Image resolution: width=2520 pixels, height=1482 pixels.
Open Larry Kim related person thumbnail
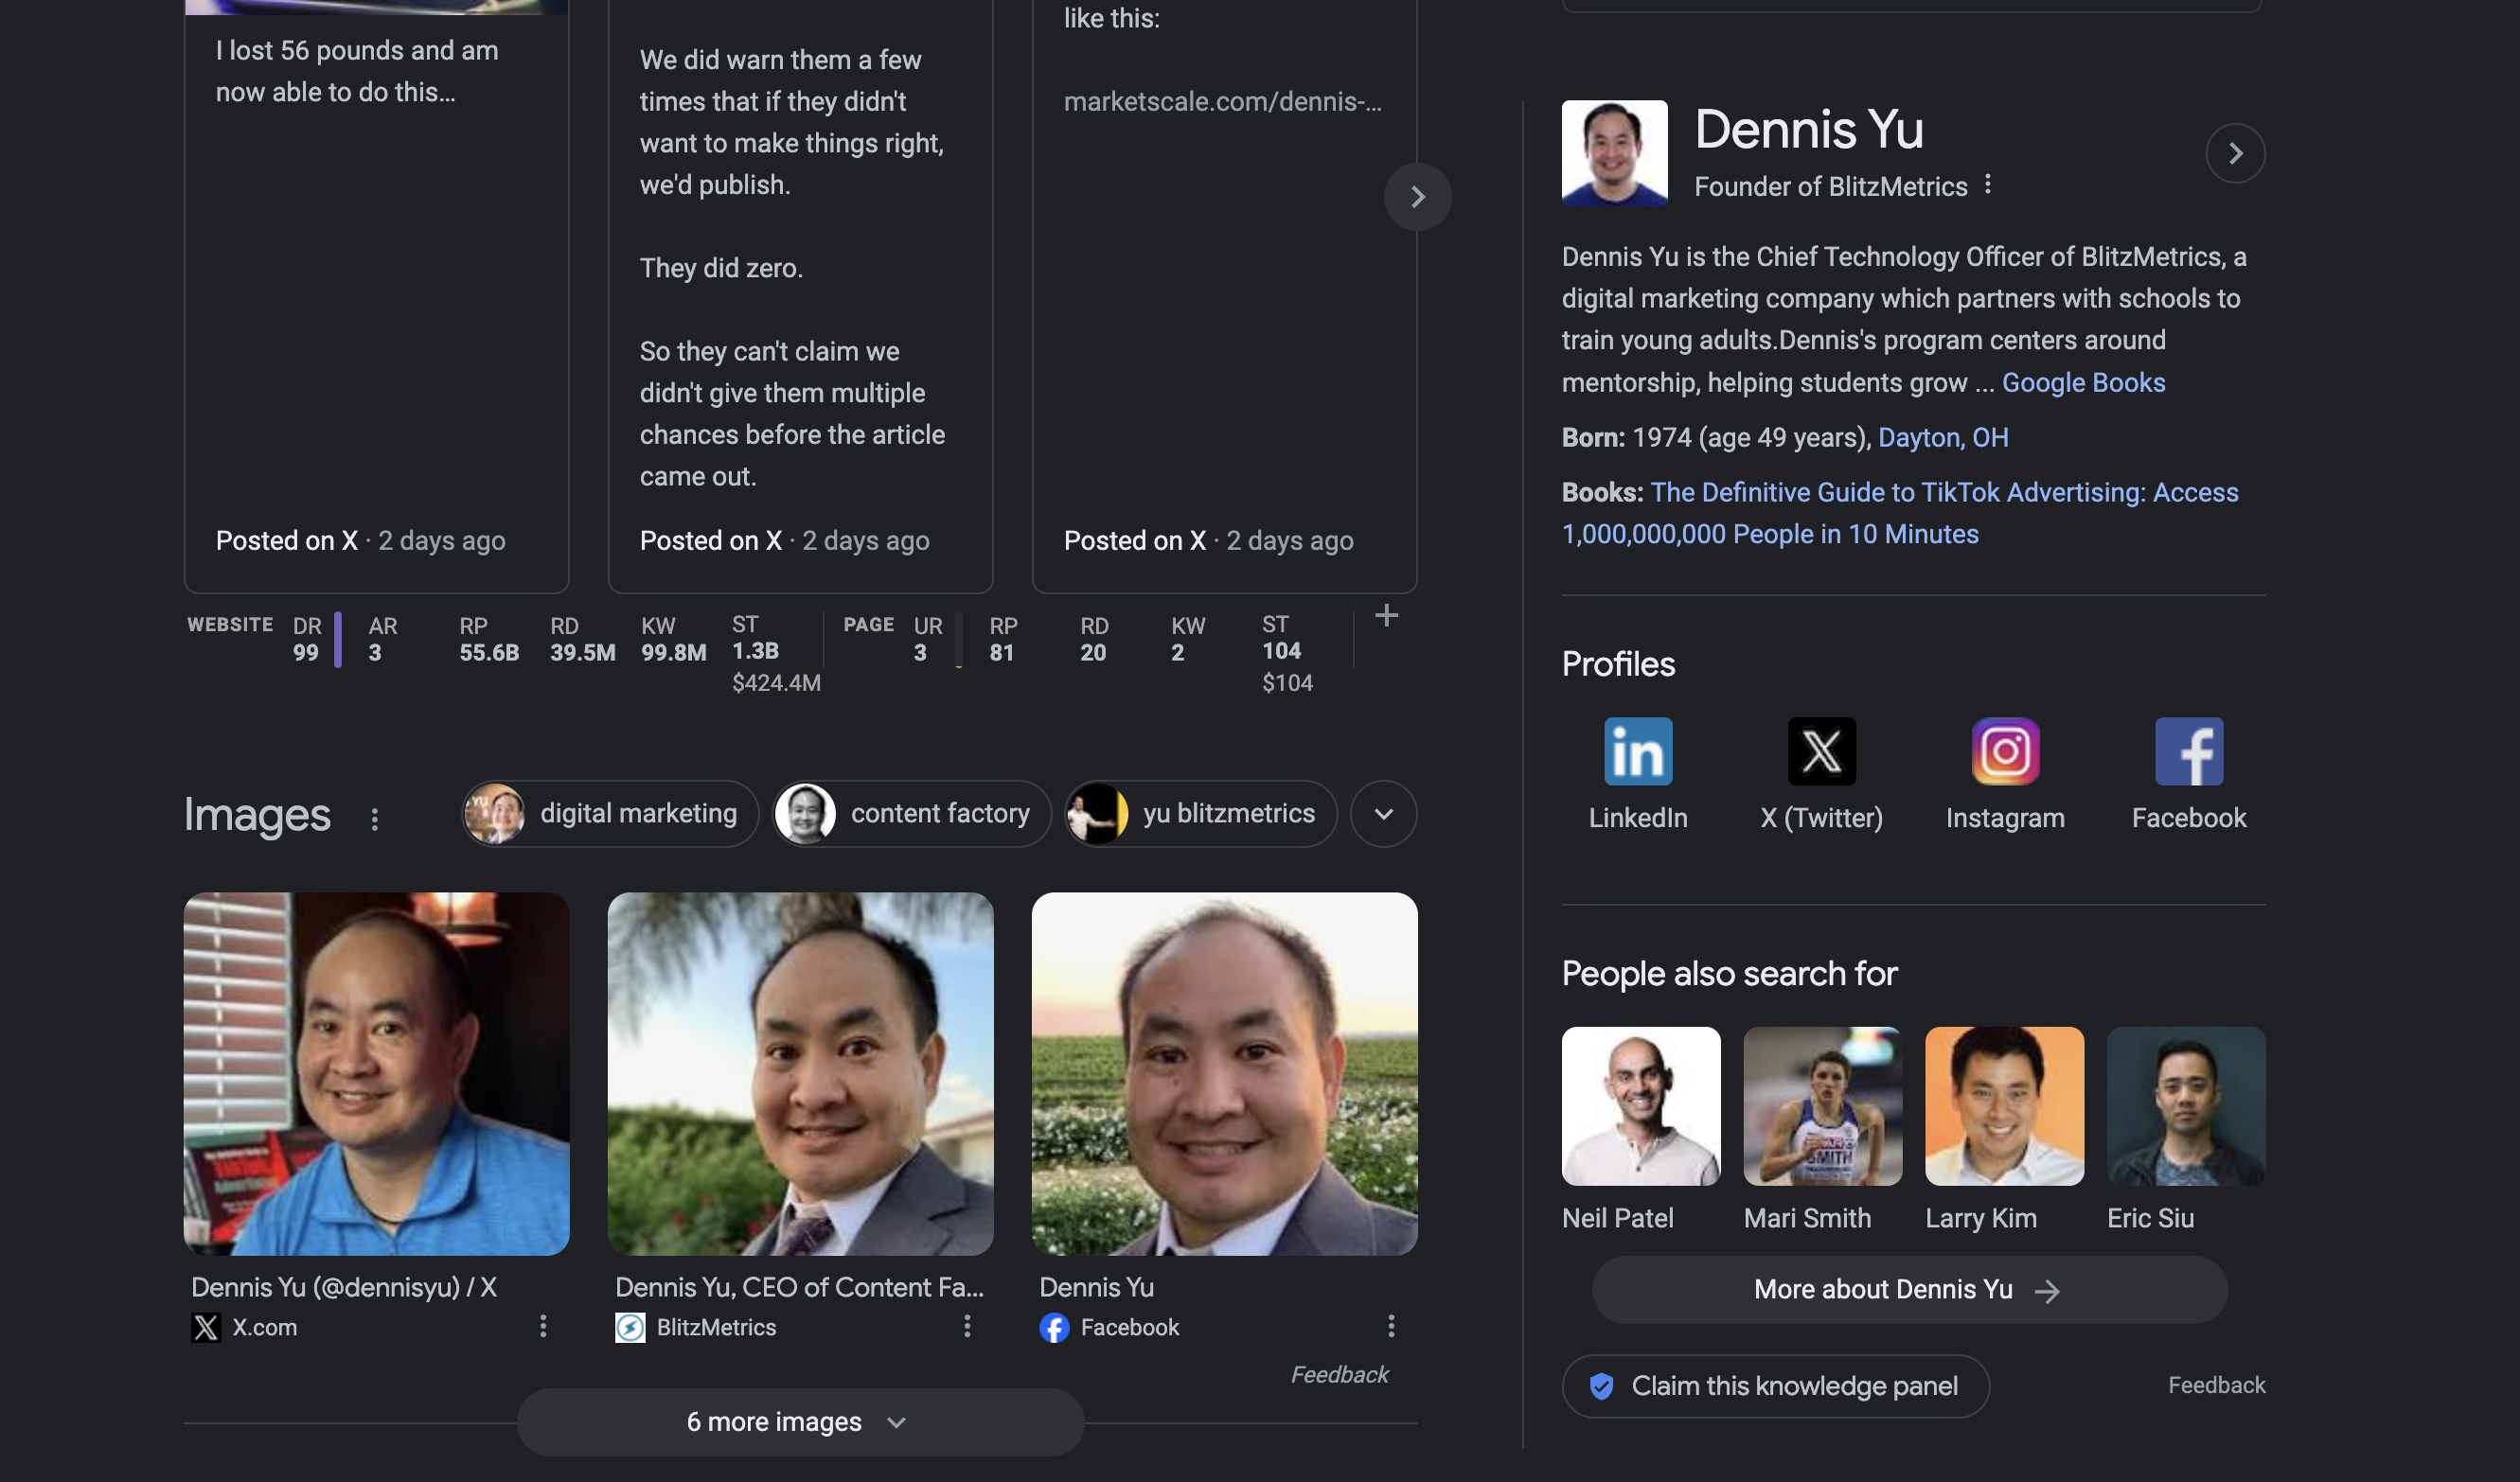pos(2004,1106)
